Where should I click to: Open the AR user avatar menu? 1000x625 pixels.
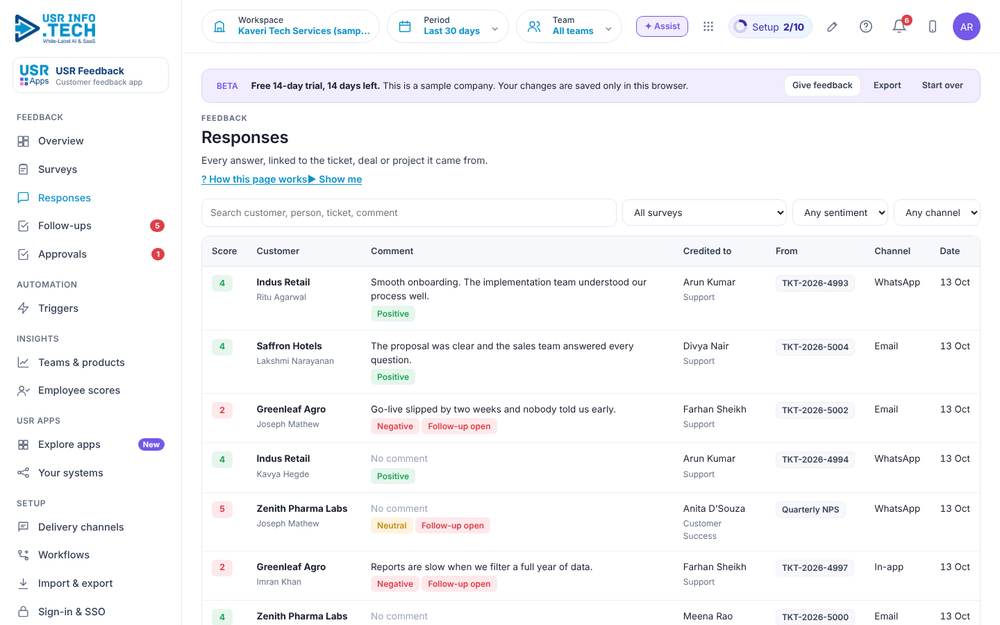click(x=966, y=27)
